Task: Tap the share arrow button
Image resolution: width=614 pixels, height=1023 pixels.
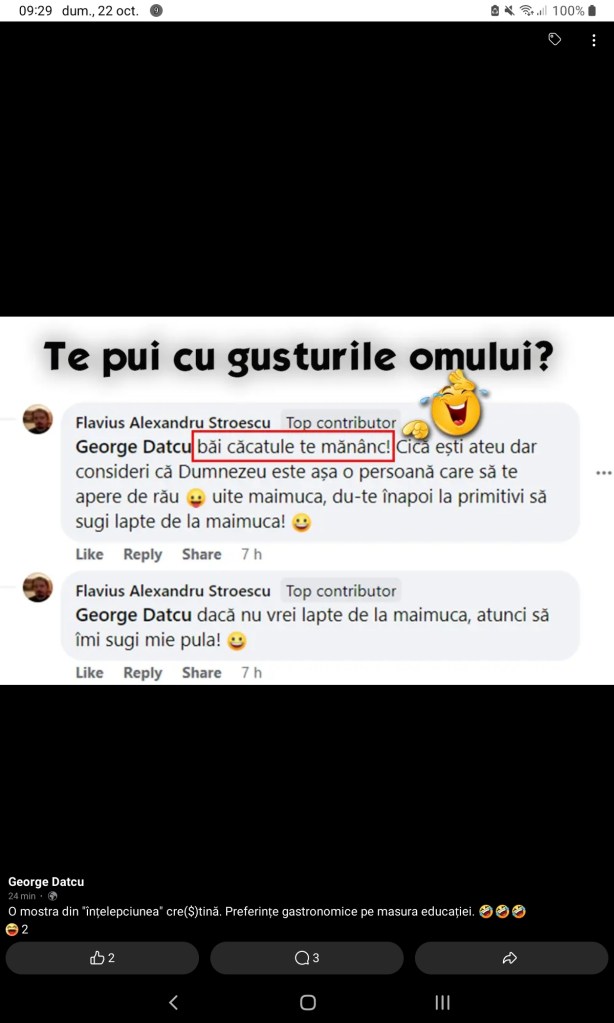Action: click(511, 958)
